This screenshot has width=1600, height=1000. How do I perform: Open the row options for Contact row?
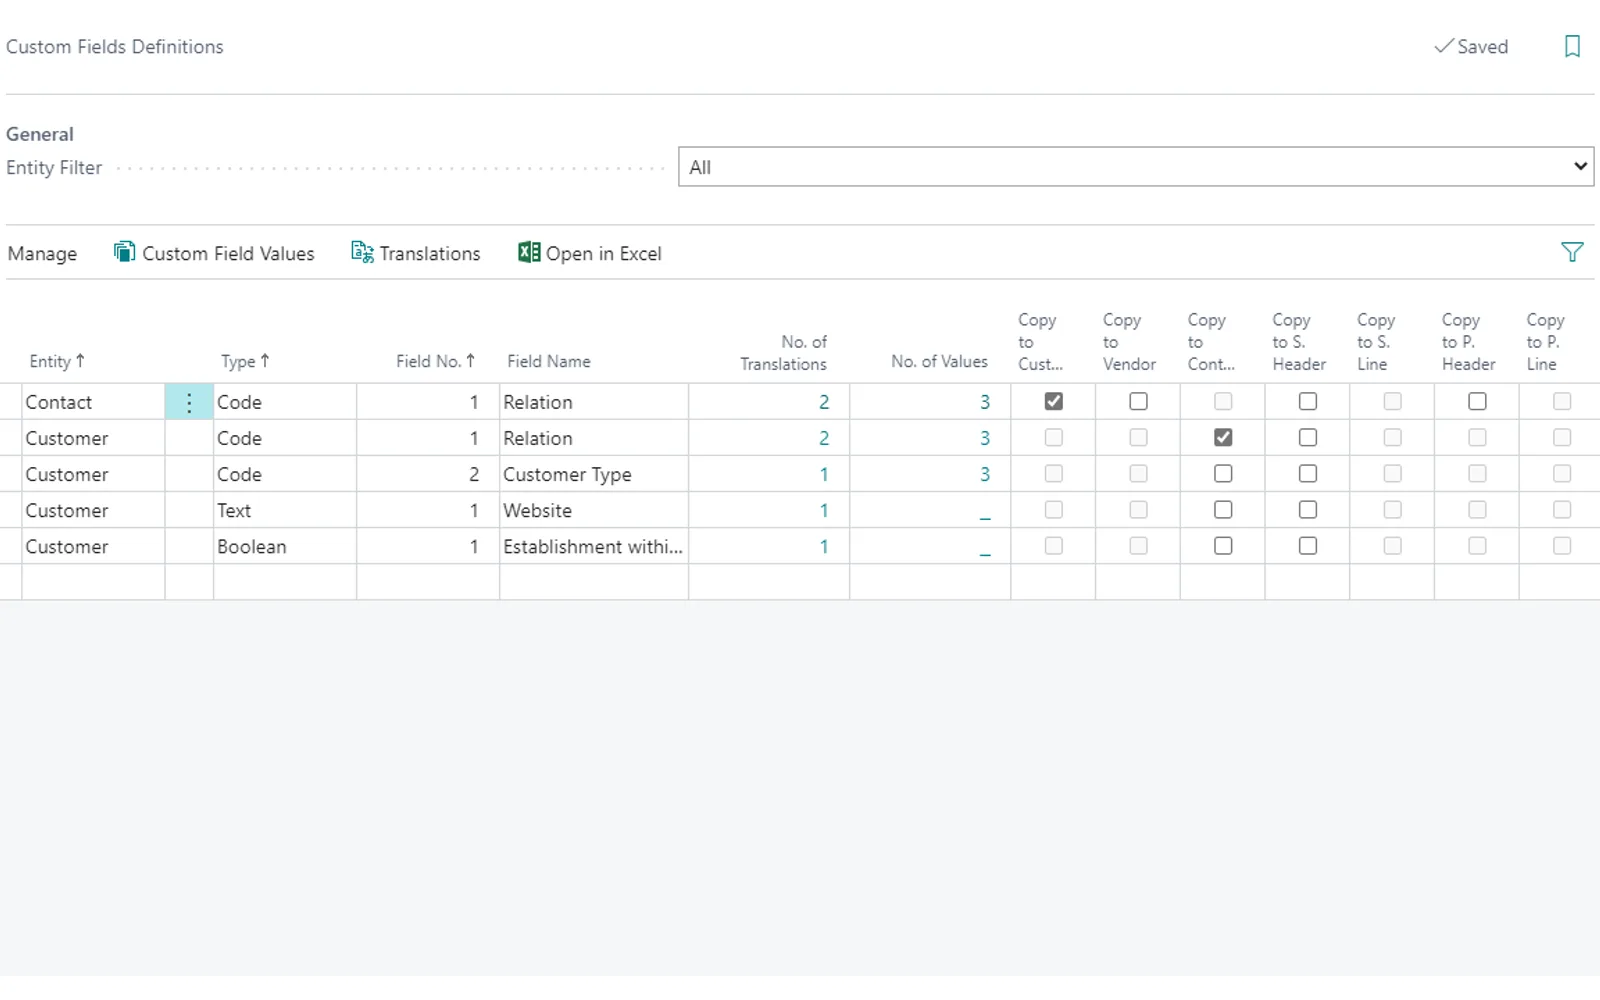click(x=189, y=402)
